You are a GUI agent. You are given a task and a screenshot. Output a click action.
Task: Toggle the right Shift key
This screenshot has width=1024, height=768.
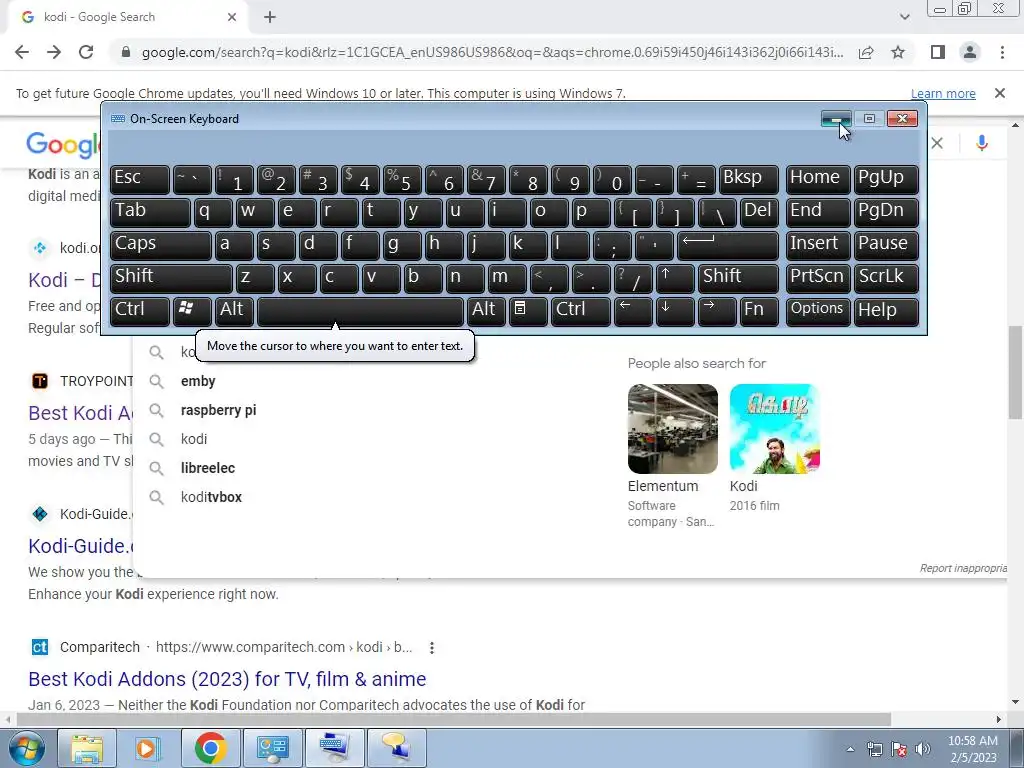point(738,278)
